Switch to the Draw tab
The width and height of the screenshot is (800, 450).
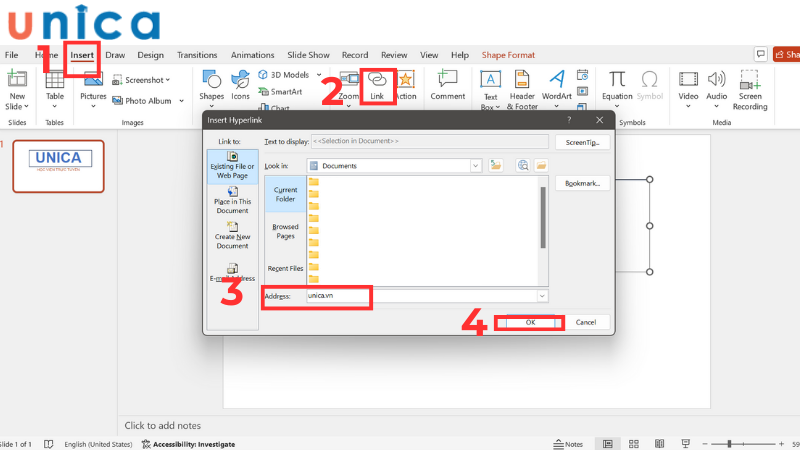coord(115,55)
